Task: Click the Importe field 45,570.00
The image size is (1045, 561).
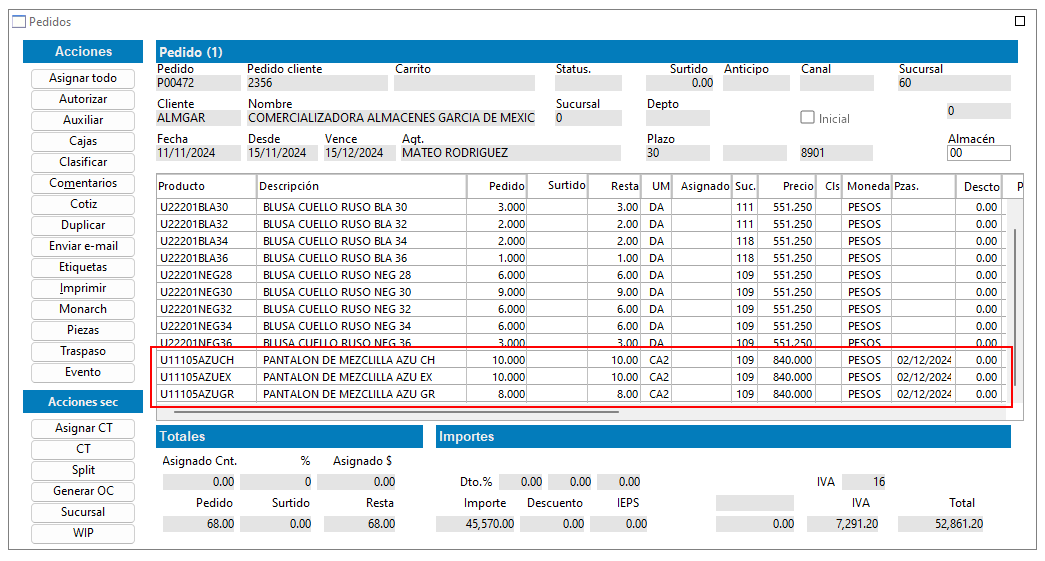Action: coord(476,524)
